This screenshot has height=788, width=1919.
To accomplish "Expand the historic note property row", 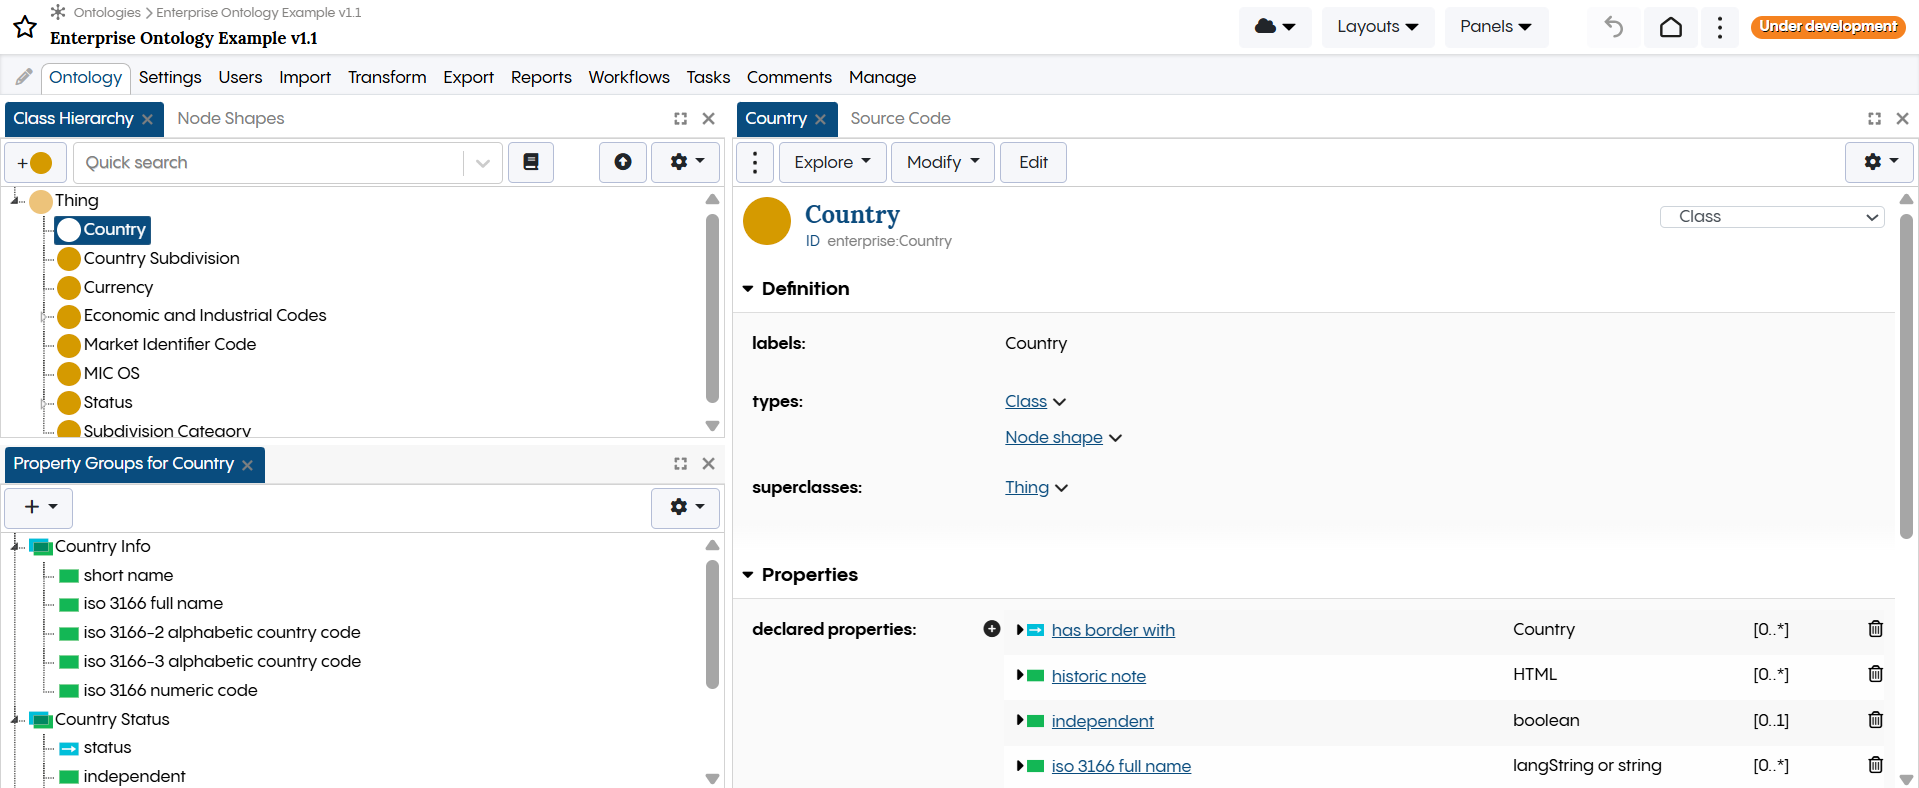I will (x=1019, y=675).
